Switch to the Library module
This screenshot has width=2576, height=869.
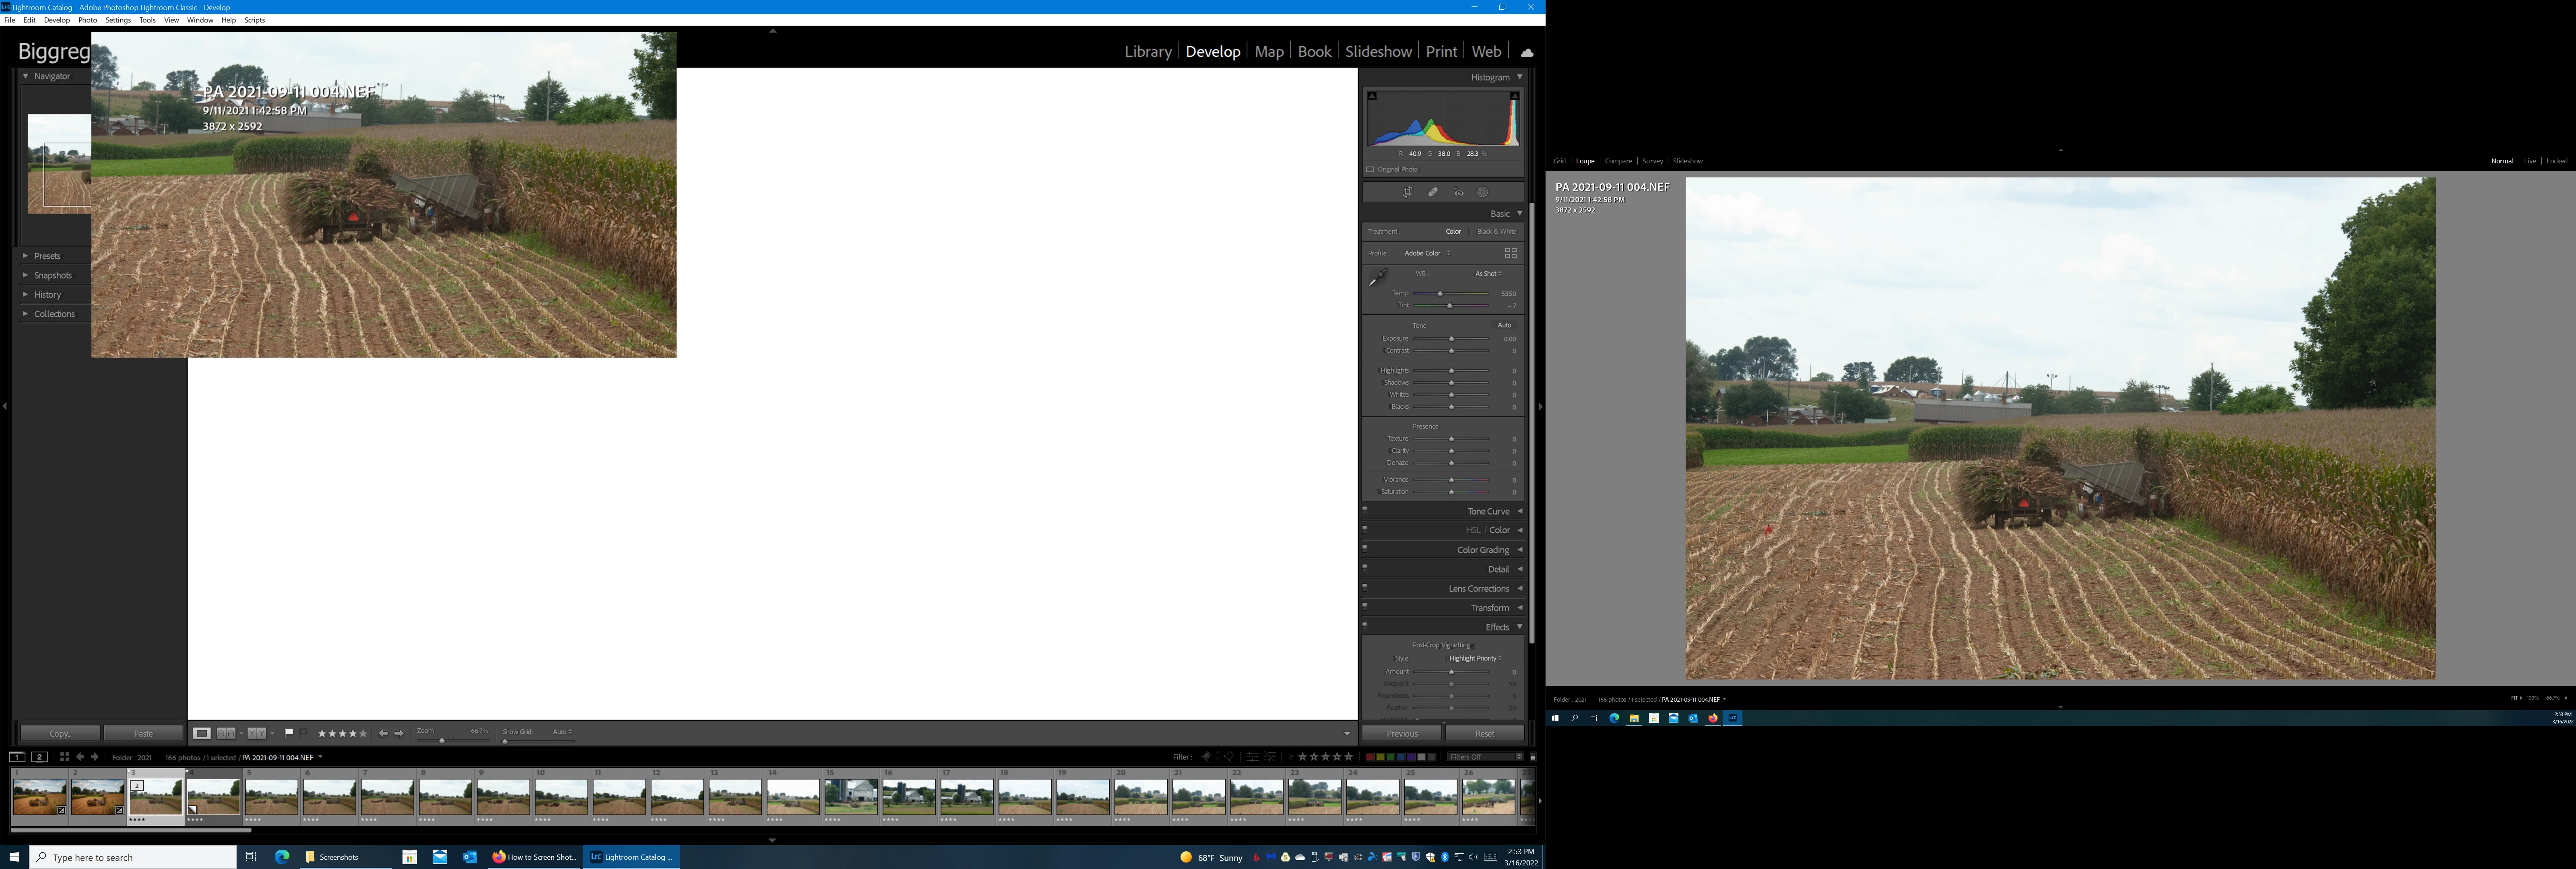pos(1147,51)
